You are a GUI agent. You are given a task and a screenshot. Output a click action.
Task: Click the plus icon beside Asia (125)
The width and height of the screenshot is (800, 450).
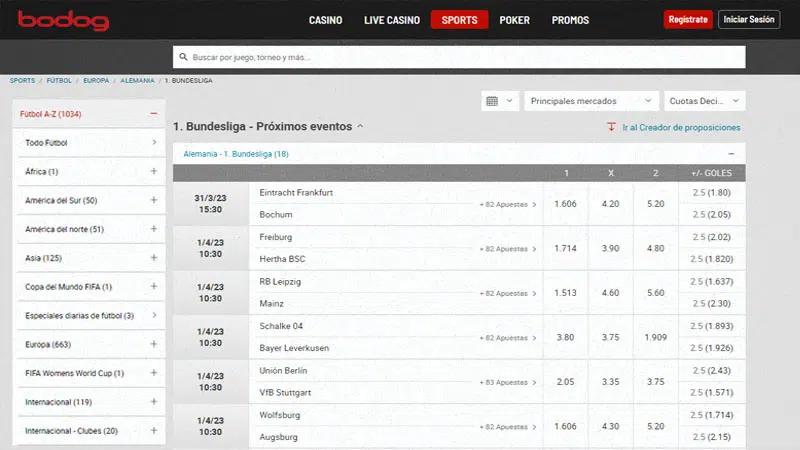pyautogui.click(x=153, y=258)
